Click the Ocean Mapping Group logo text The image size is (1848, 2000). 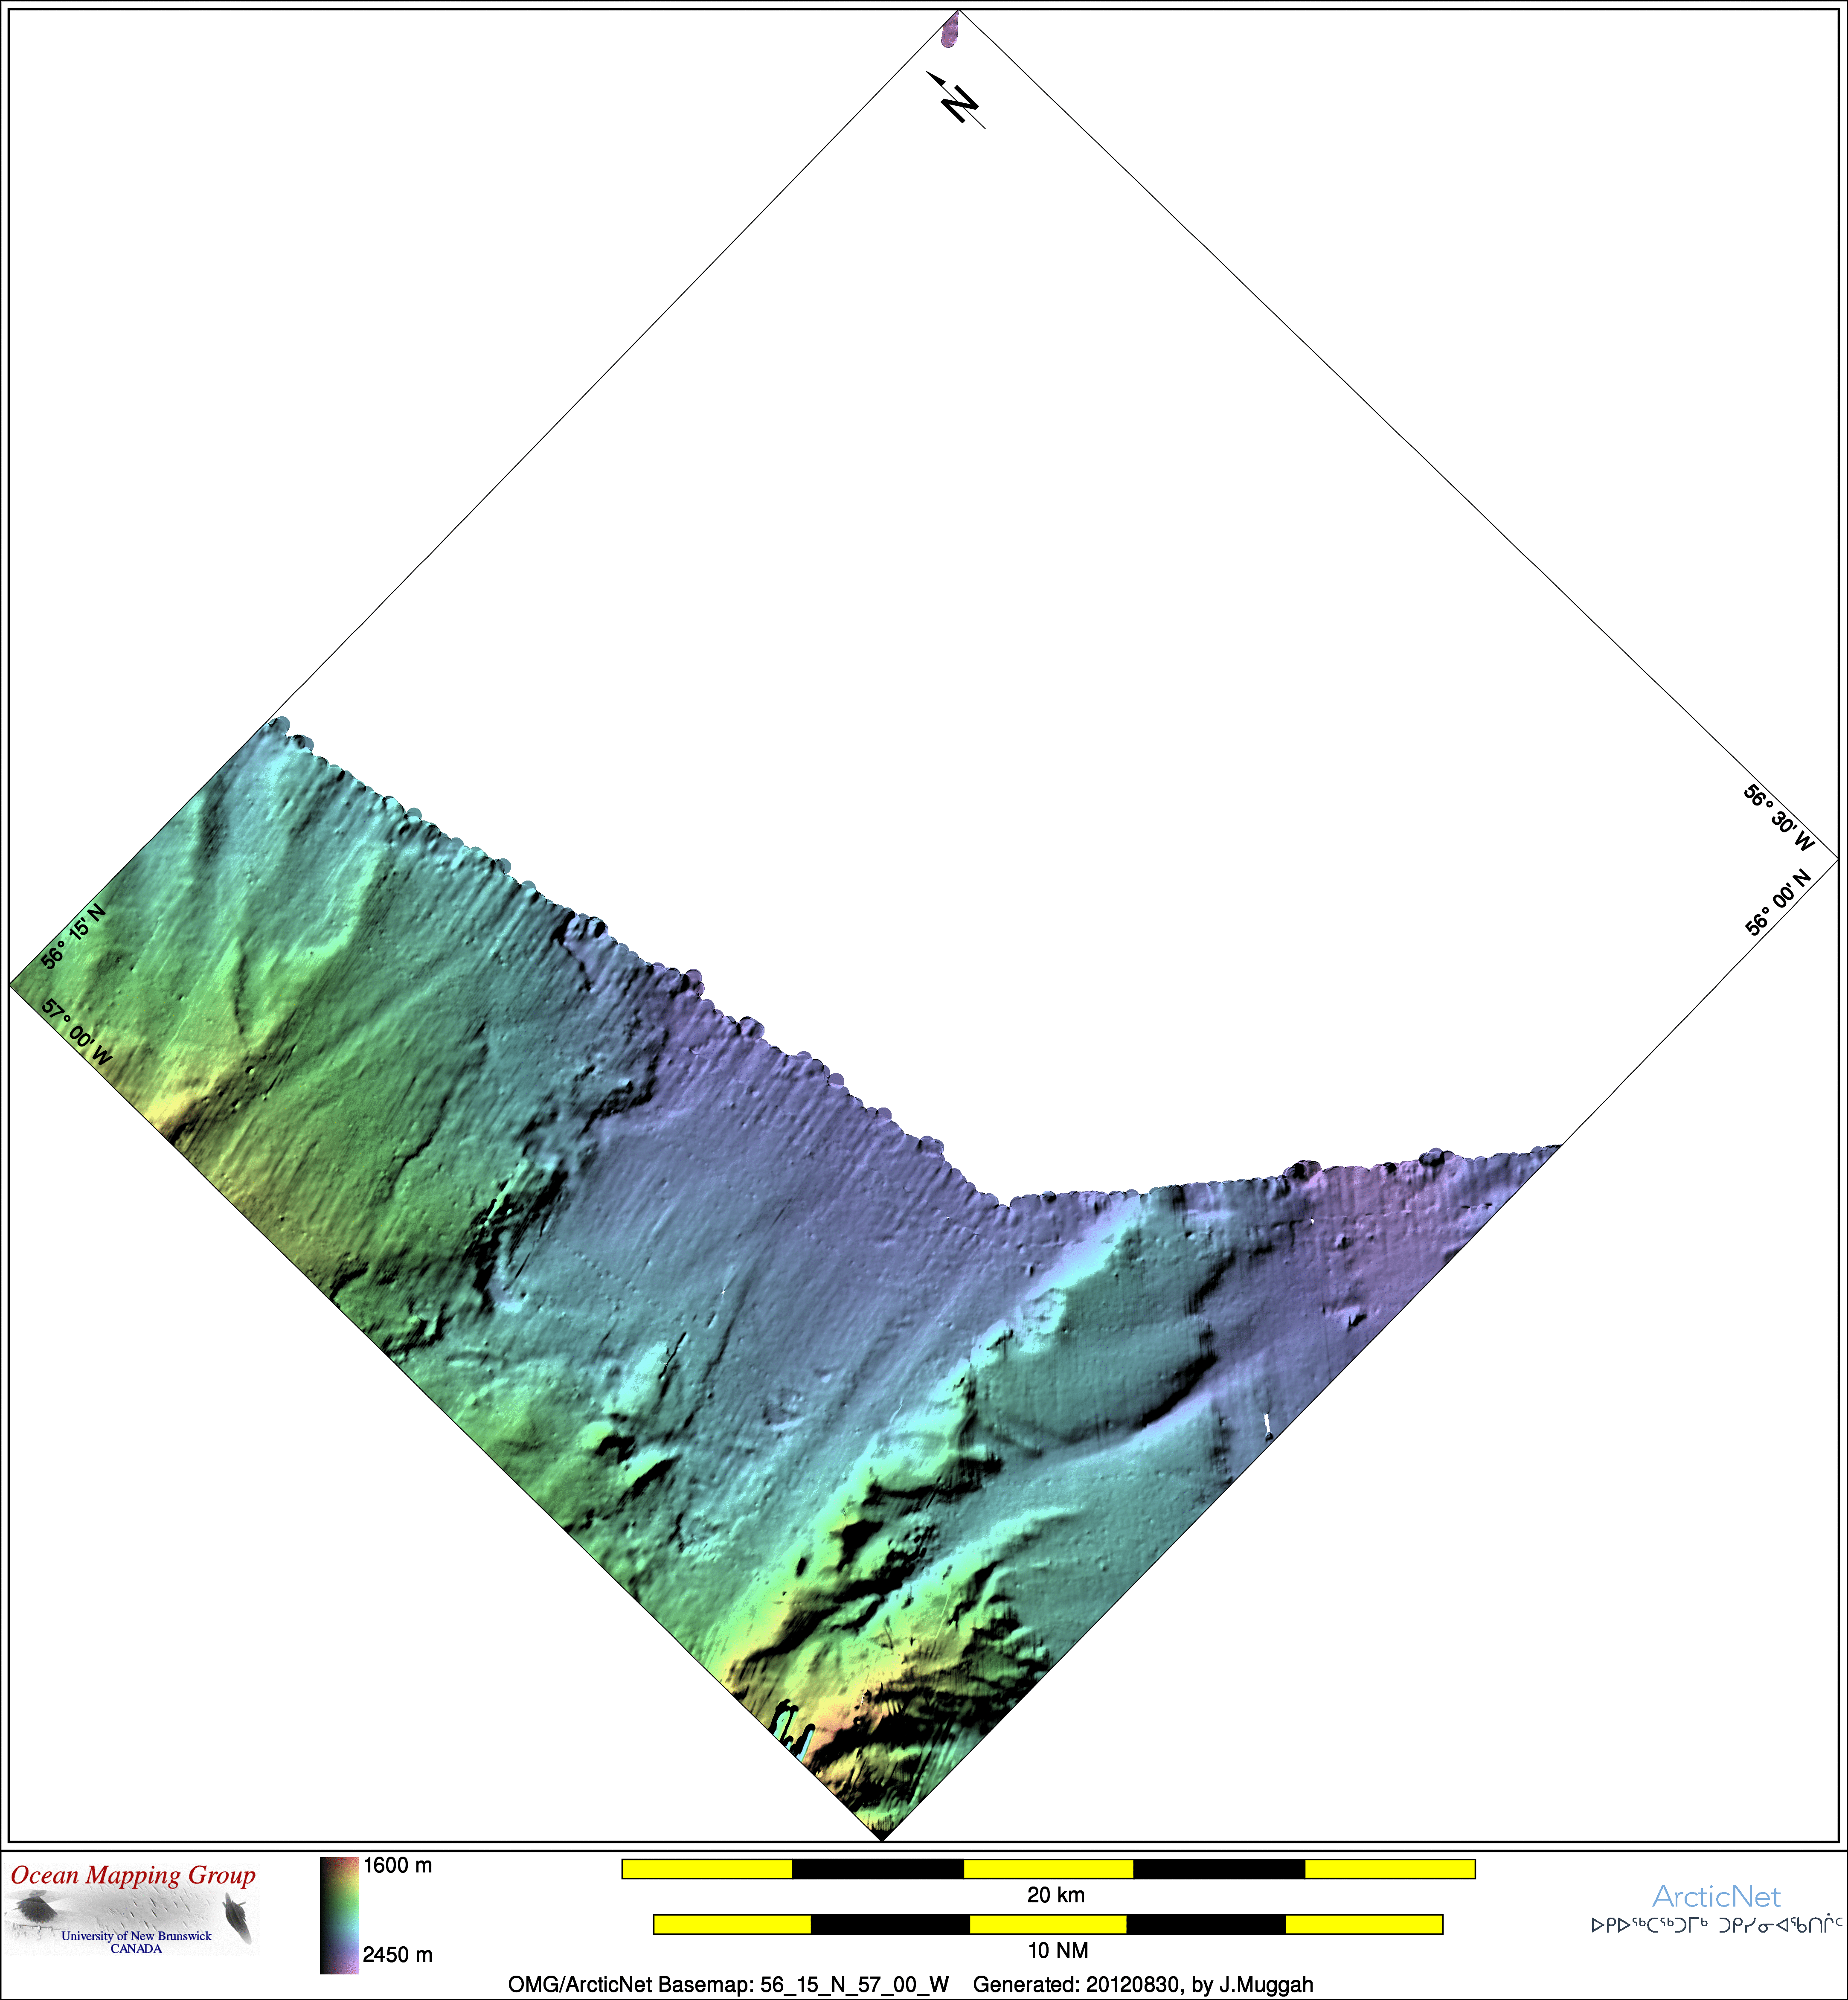tap(133, 1874)
